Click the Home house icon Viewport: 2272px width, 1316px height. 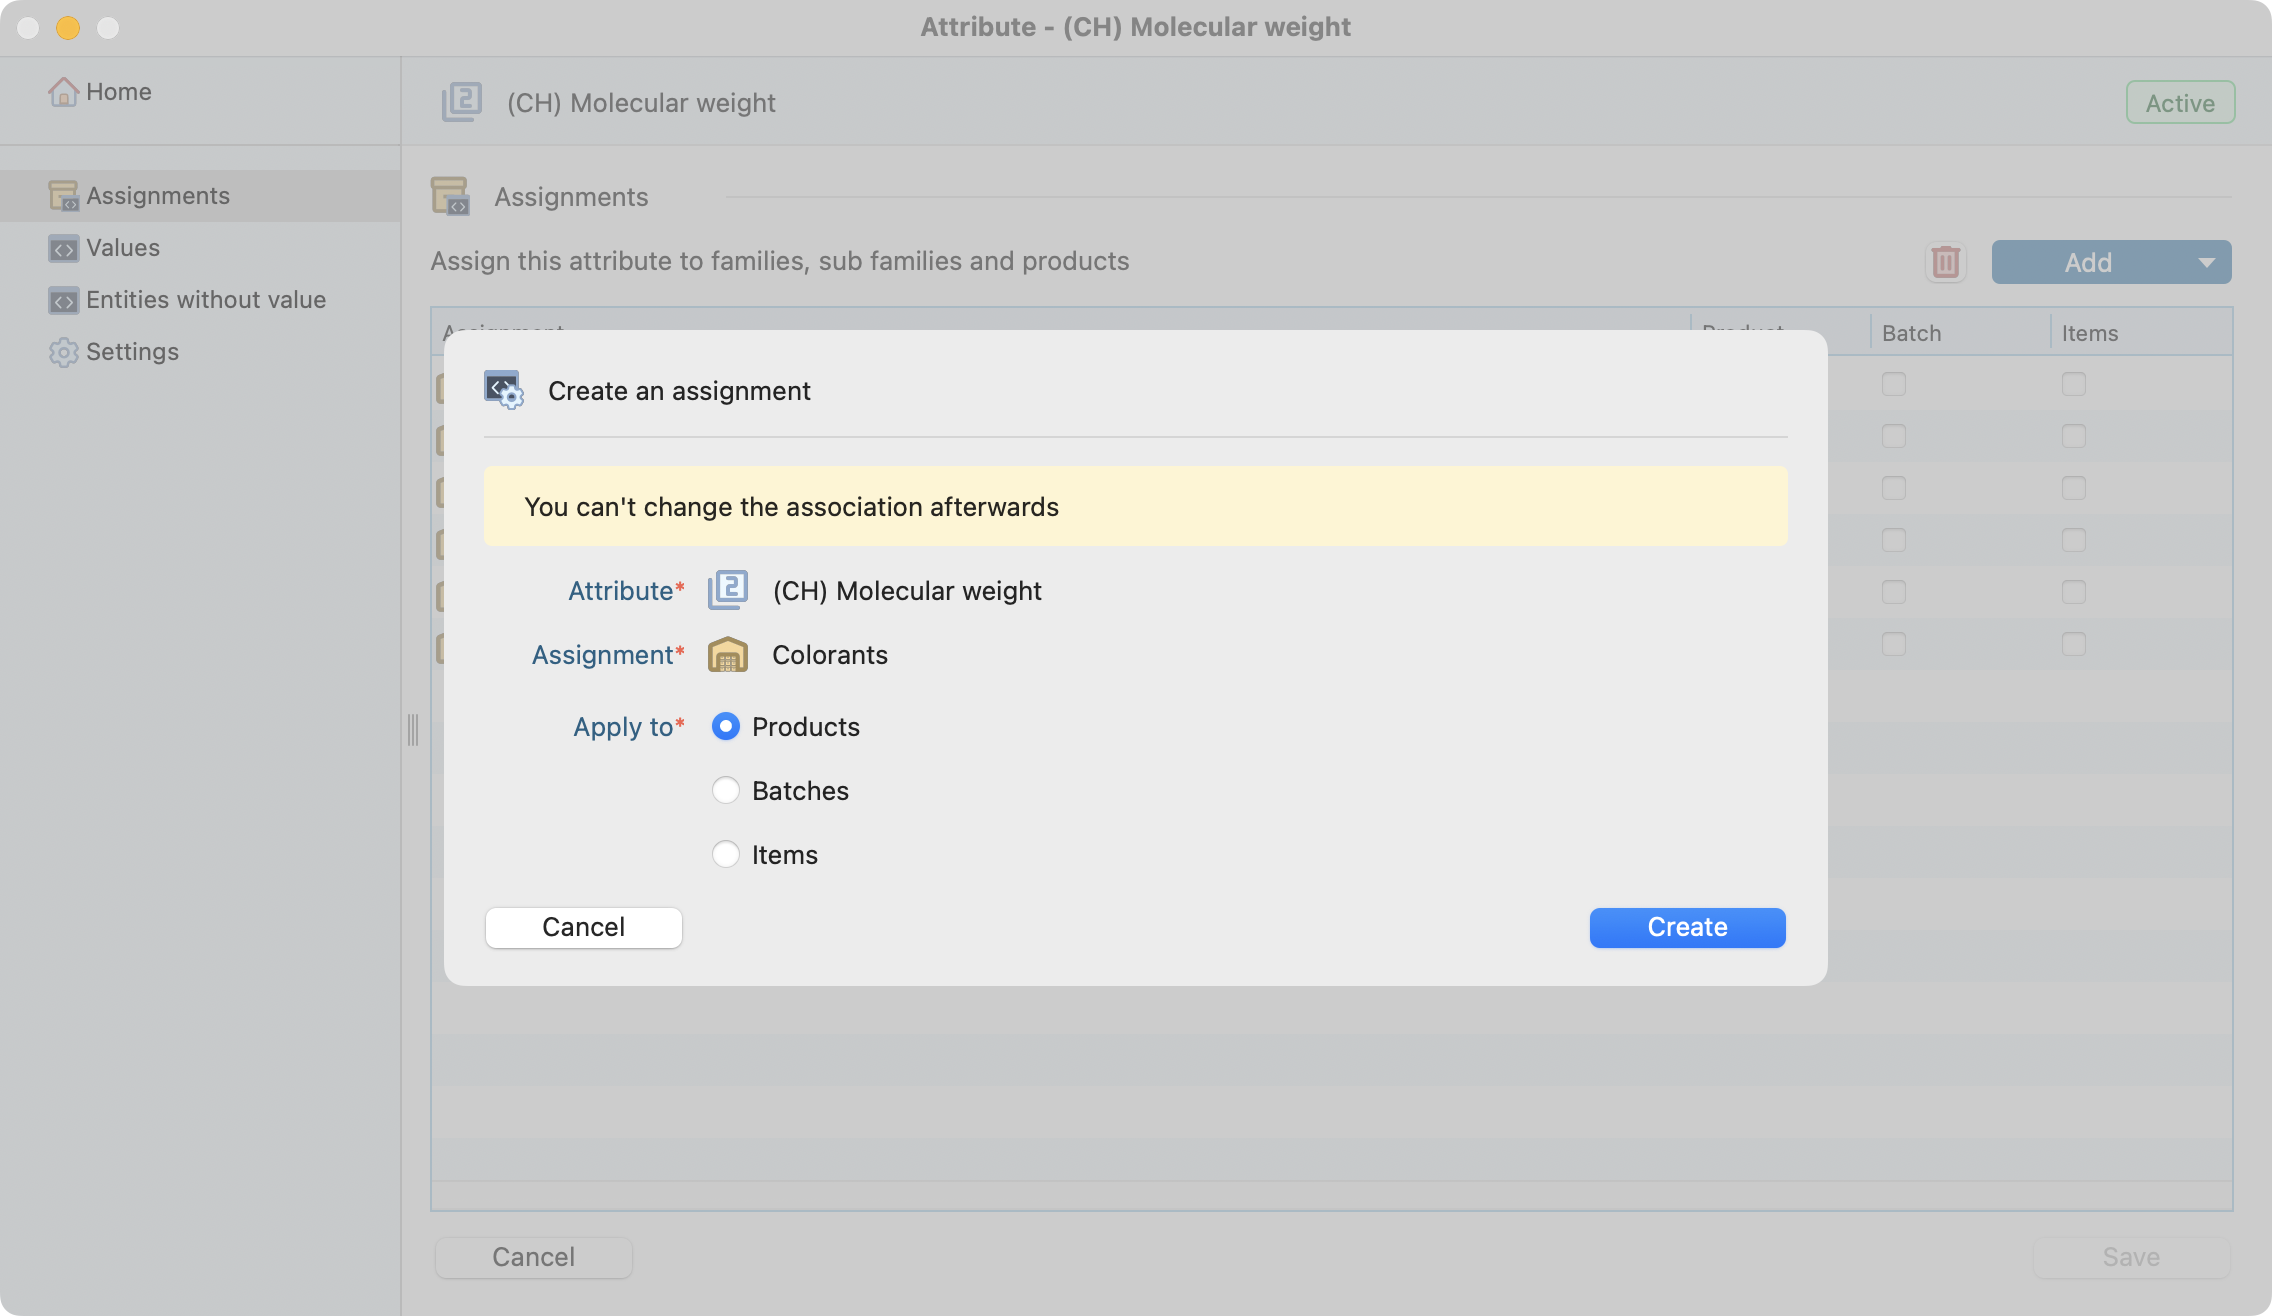63,92
